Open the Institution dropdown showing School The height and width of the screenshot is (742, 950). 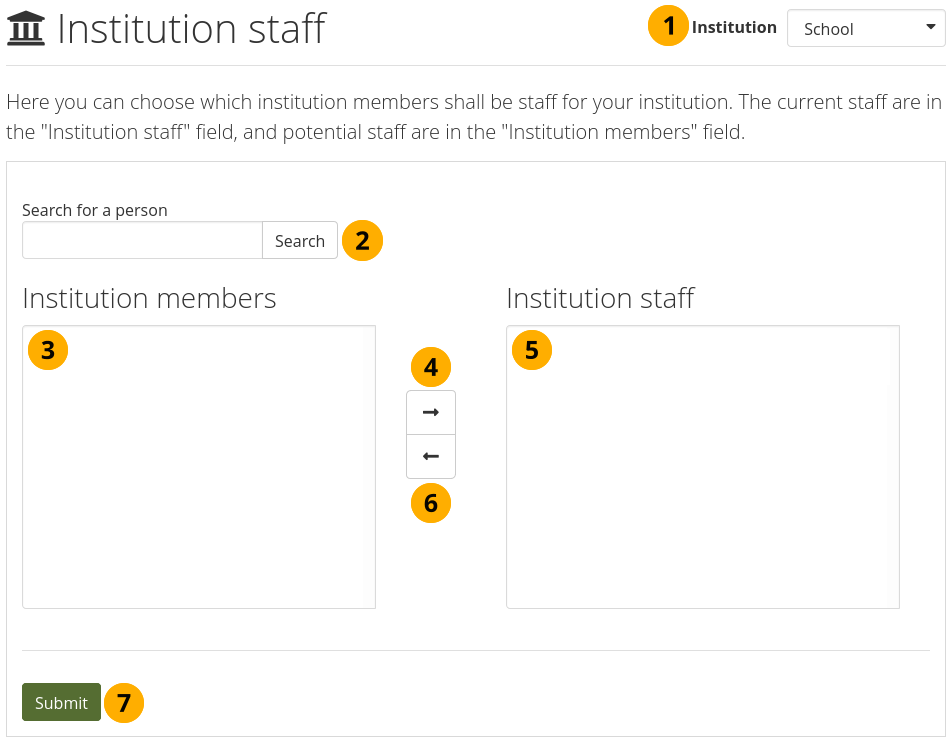(x=866, y=29)
